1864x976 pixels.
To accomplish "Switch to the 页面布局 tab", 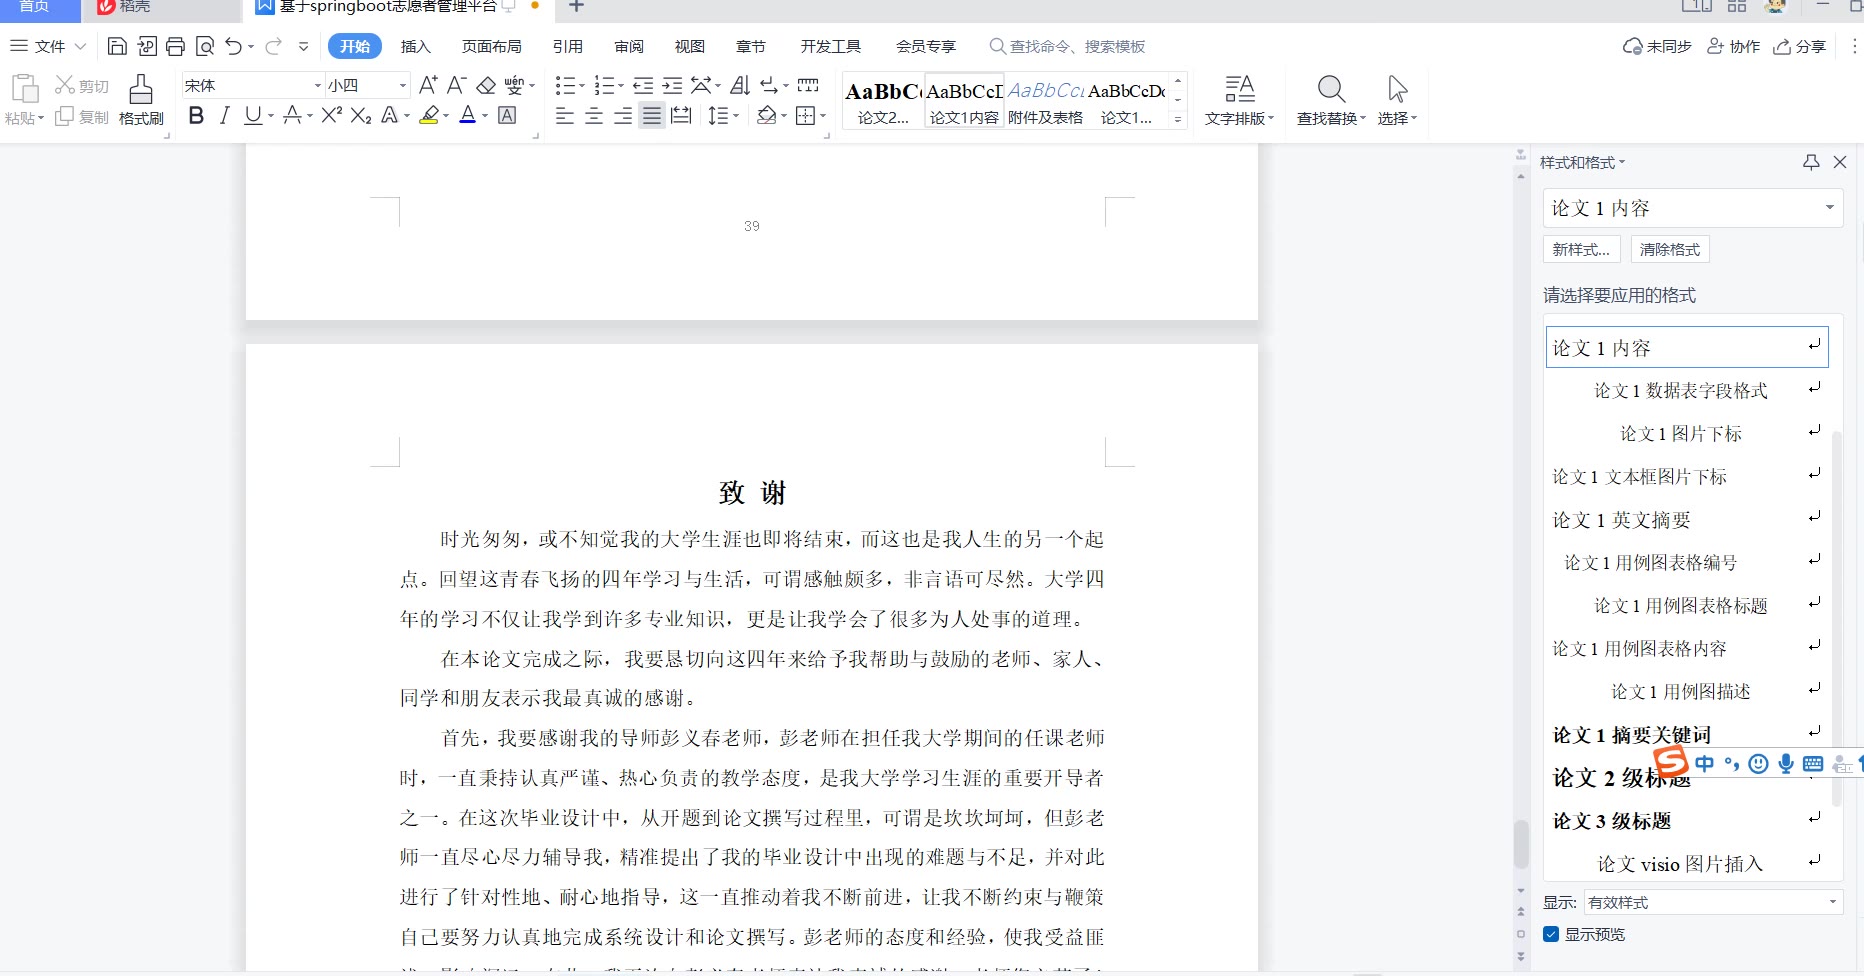I will (x=491, y=46).
